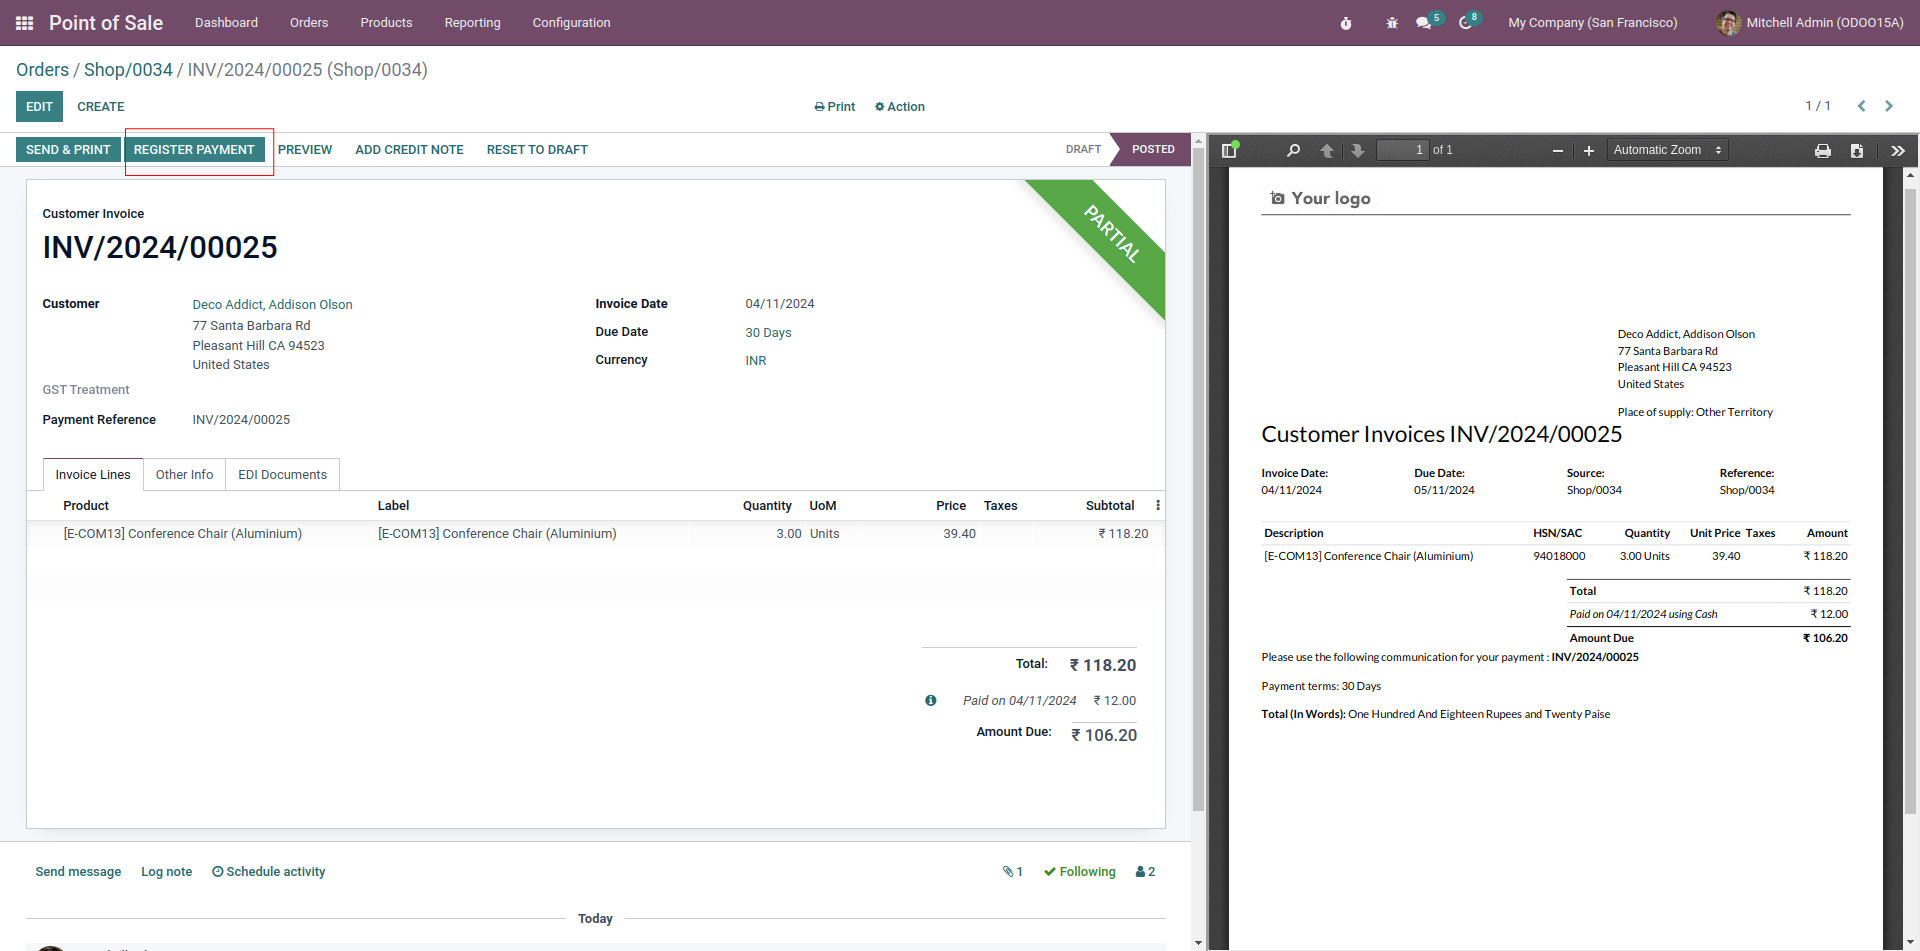The width and height of the screenshot is (1920, 951).
Task: Click Send message in chatter
Action: tap(78, 872)
